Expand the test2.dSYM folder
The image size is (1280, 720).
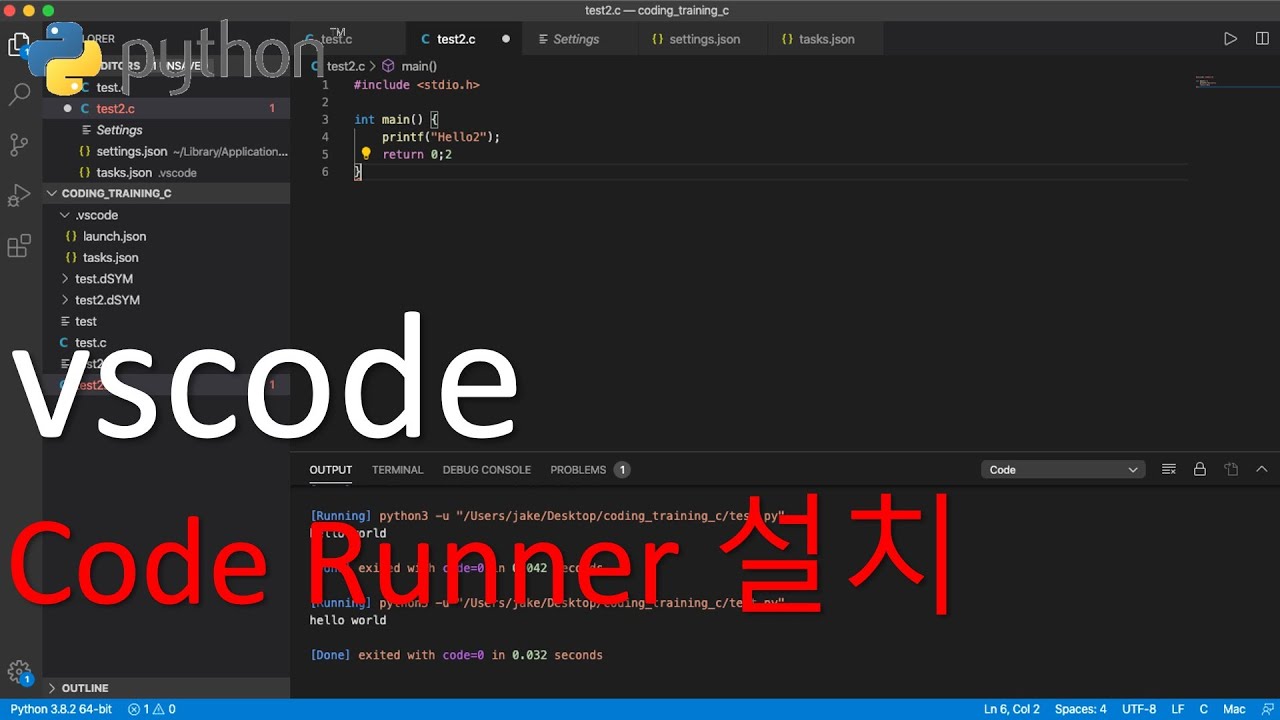pyautogui.click(x=166, y=300)
